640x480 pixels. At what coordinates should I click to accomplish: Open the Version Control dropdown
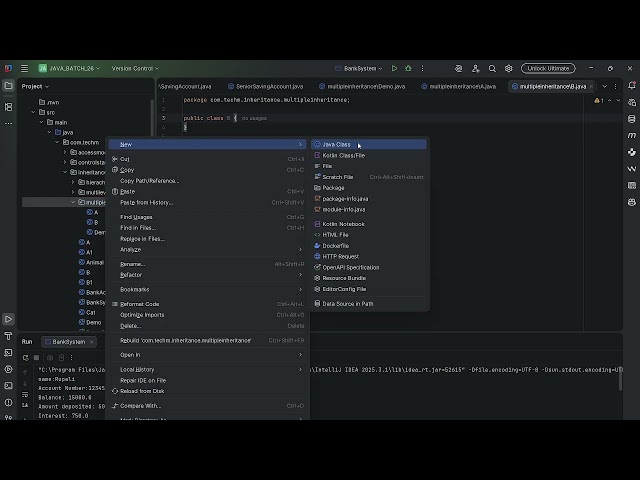point(135,69)
